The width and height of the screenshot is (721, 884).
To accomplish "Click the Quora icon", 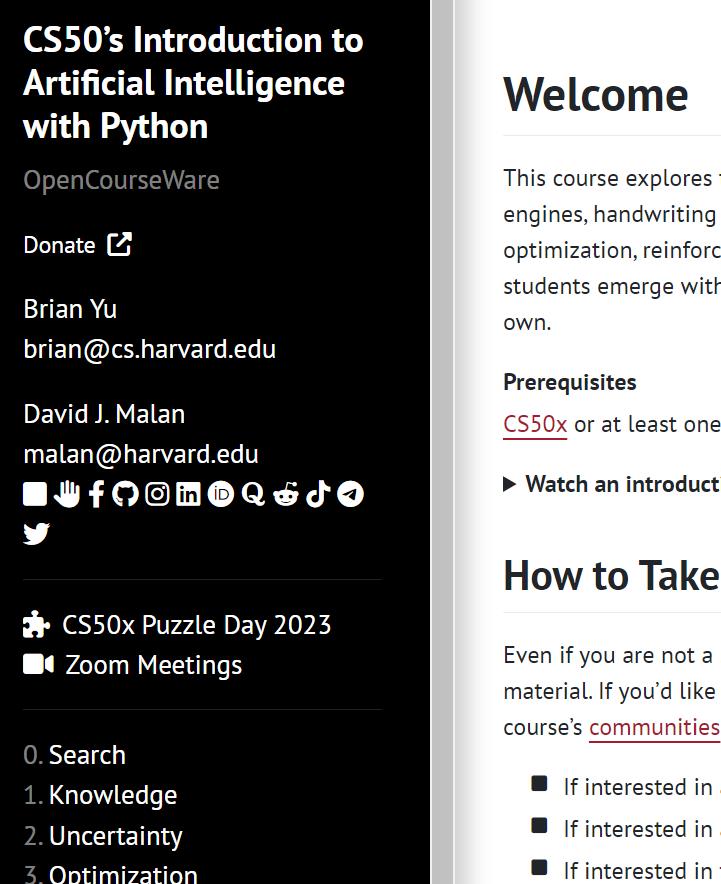I will click(253, 494).
